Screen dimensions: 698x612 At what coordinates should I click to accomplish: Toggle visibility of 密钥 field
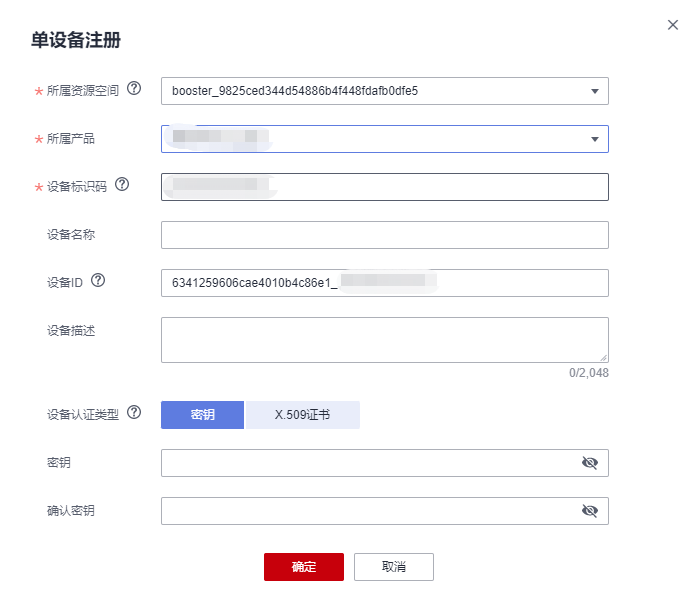coord(590,463)
